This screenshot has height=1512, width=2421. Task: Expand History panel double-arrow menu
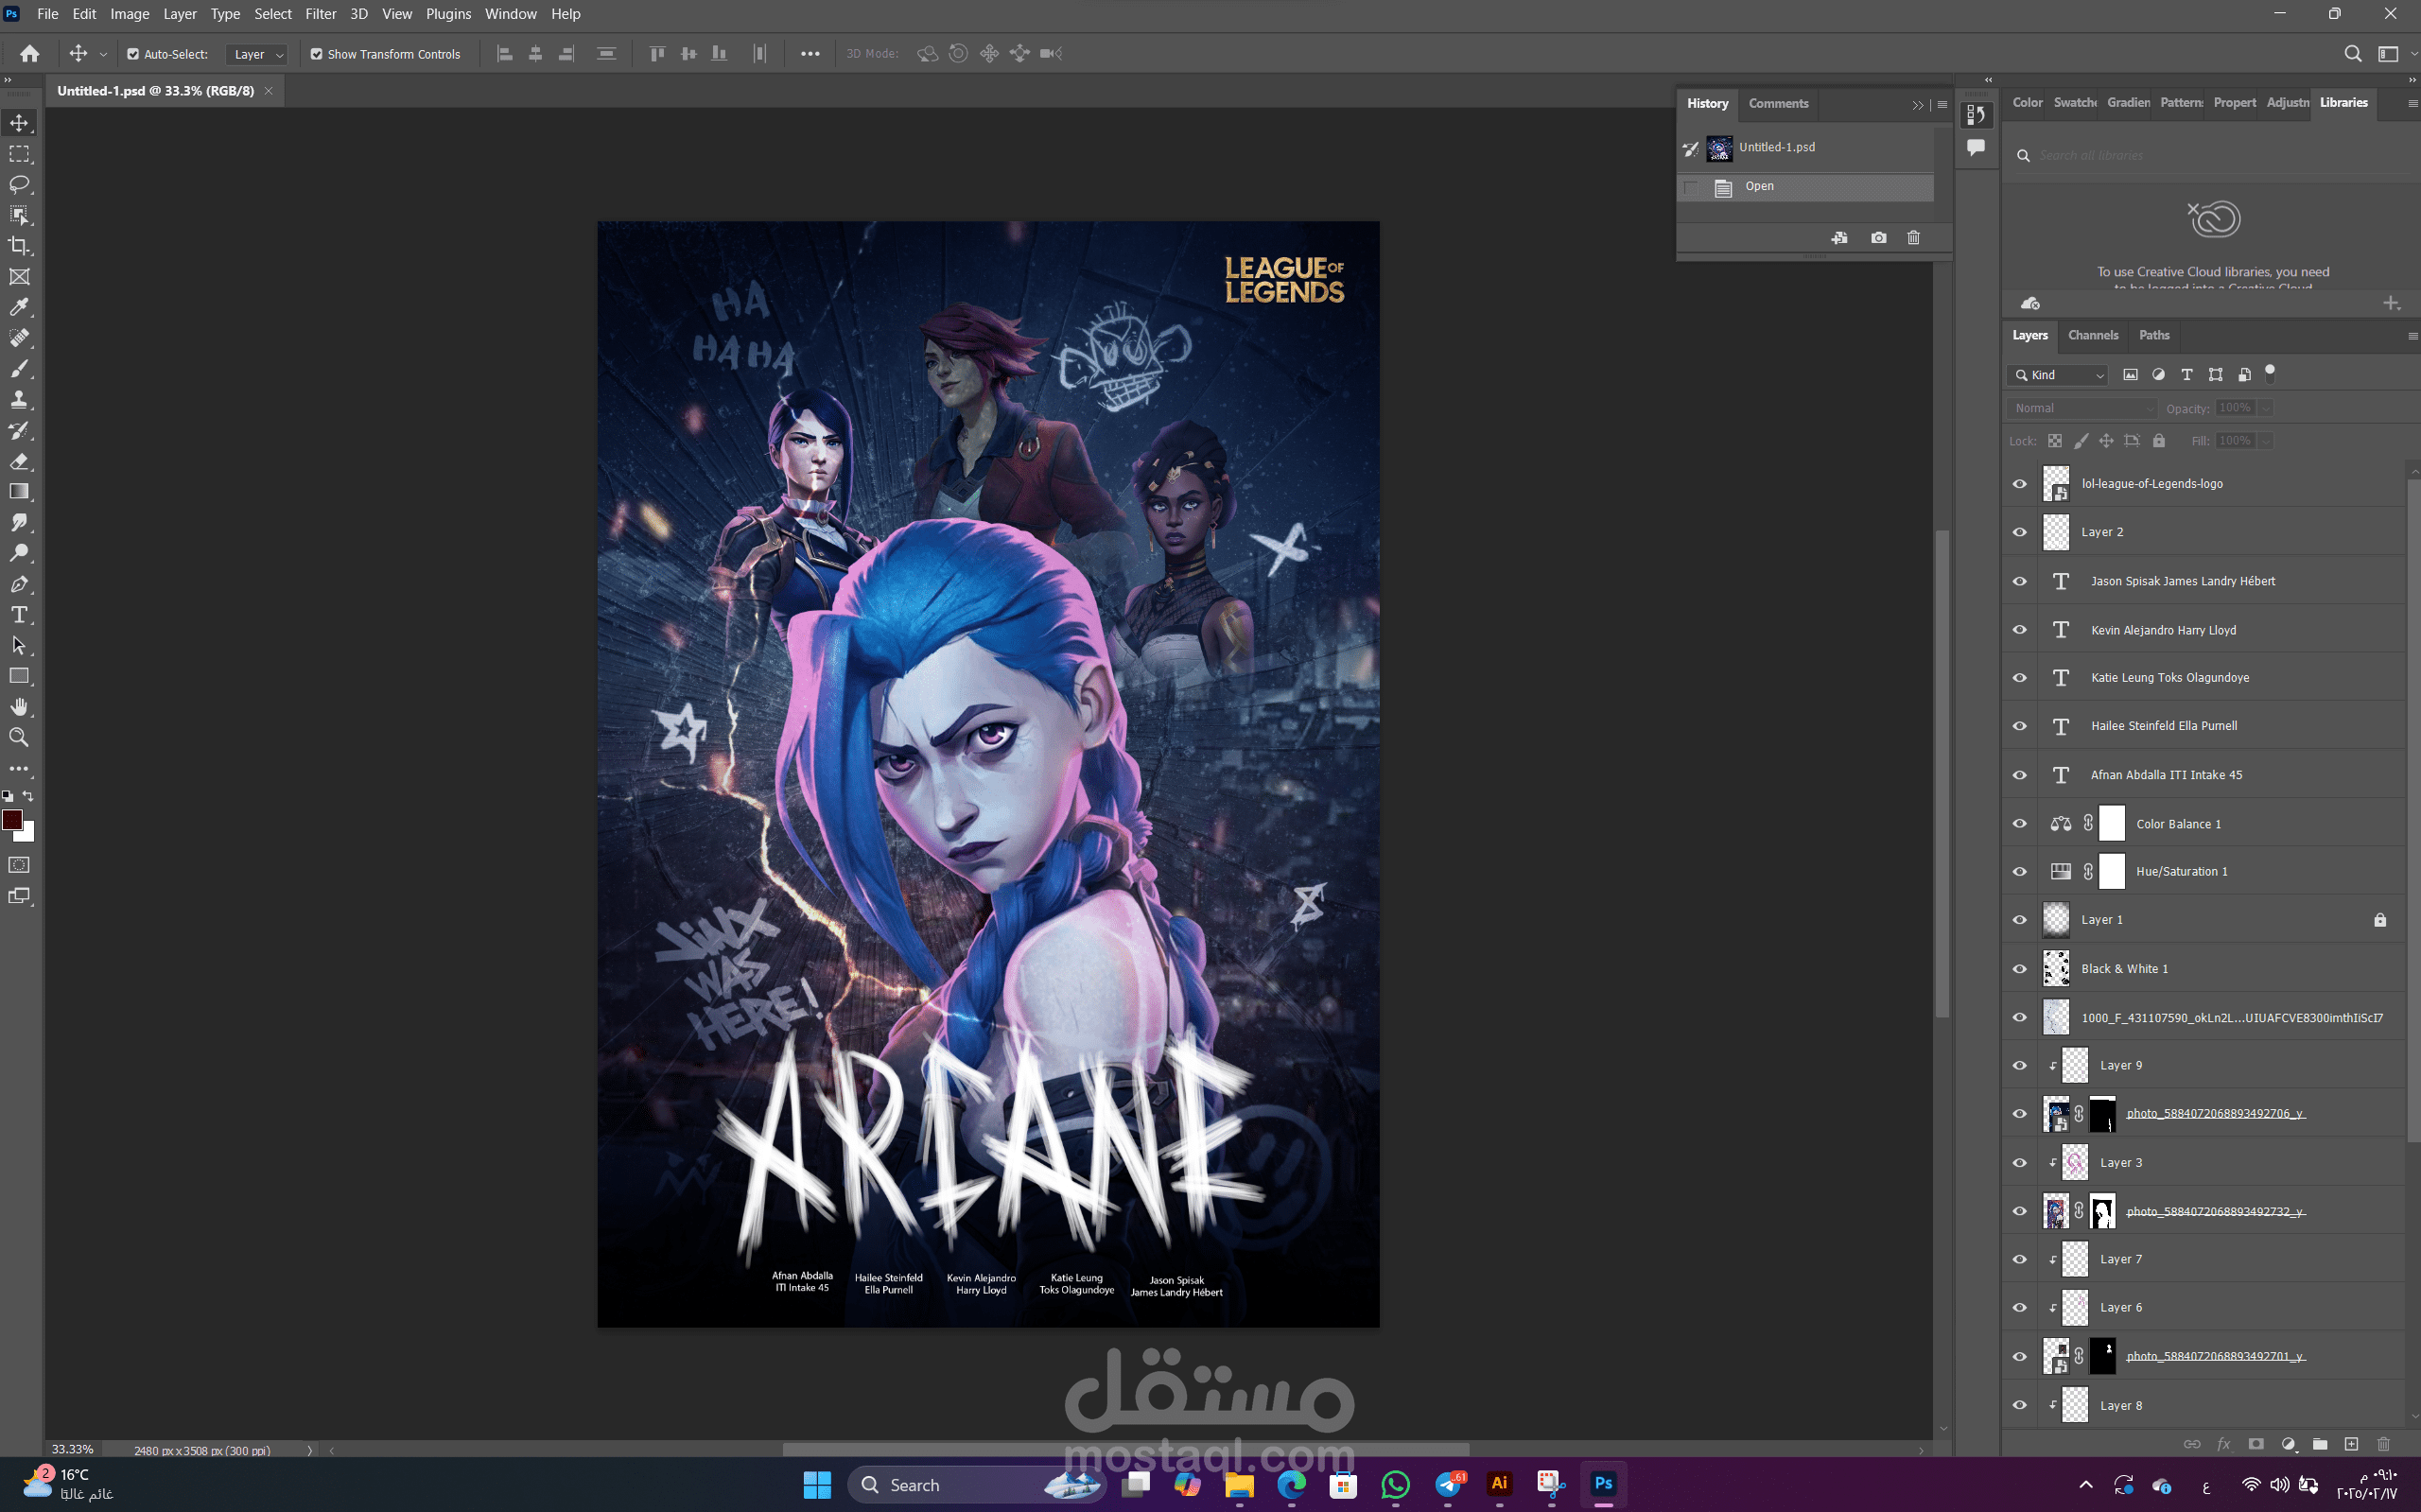pyautogui.click(x=1917, y=105)
